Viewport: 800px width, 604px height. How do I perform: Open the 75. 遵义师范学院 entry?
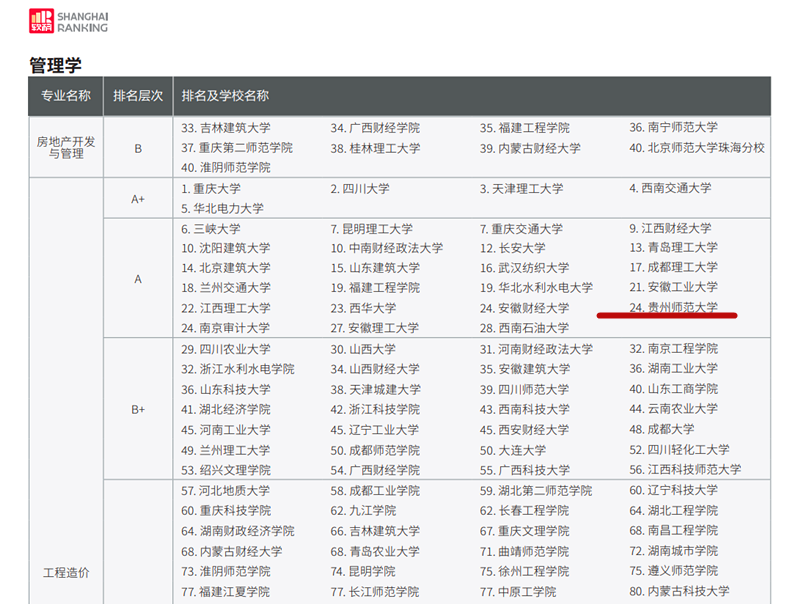673,570
